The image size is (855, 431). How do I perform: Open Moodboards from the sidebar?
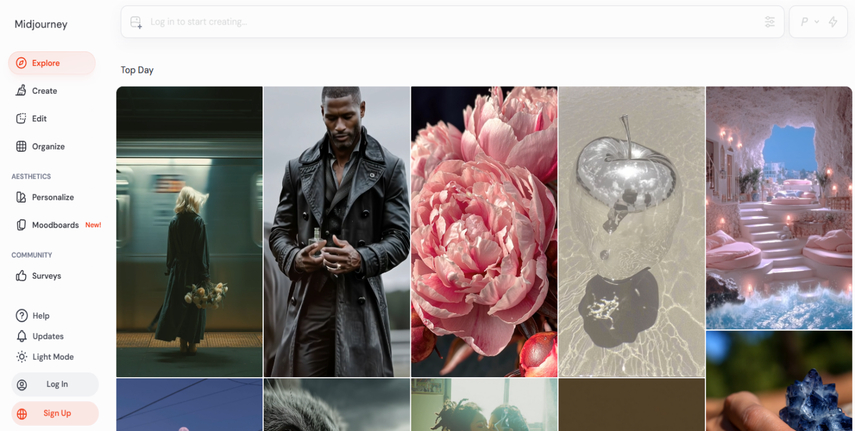(x=55, y=225)
